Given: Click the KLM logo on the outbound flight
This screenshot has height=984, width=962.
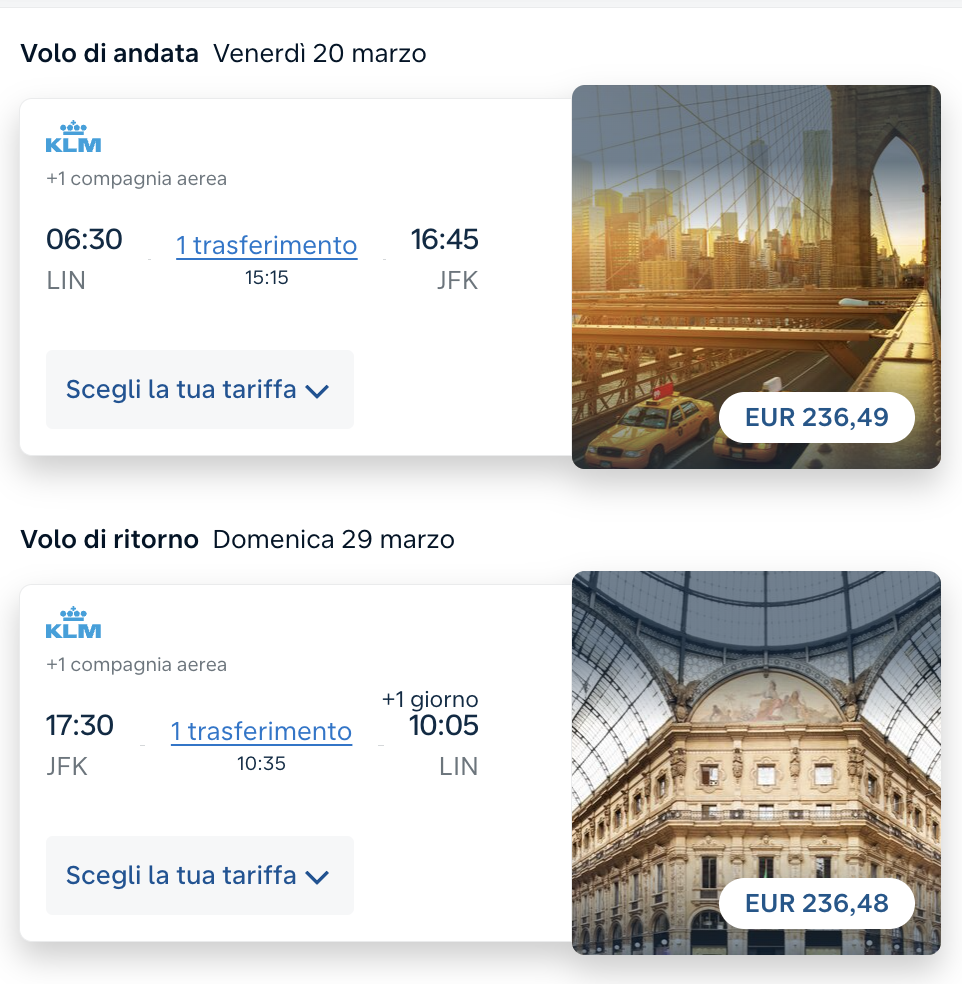Looking at the screenshot, I should (74, 137).
